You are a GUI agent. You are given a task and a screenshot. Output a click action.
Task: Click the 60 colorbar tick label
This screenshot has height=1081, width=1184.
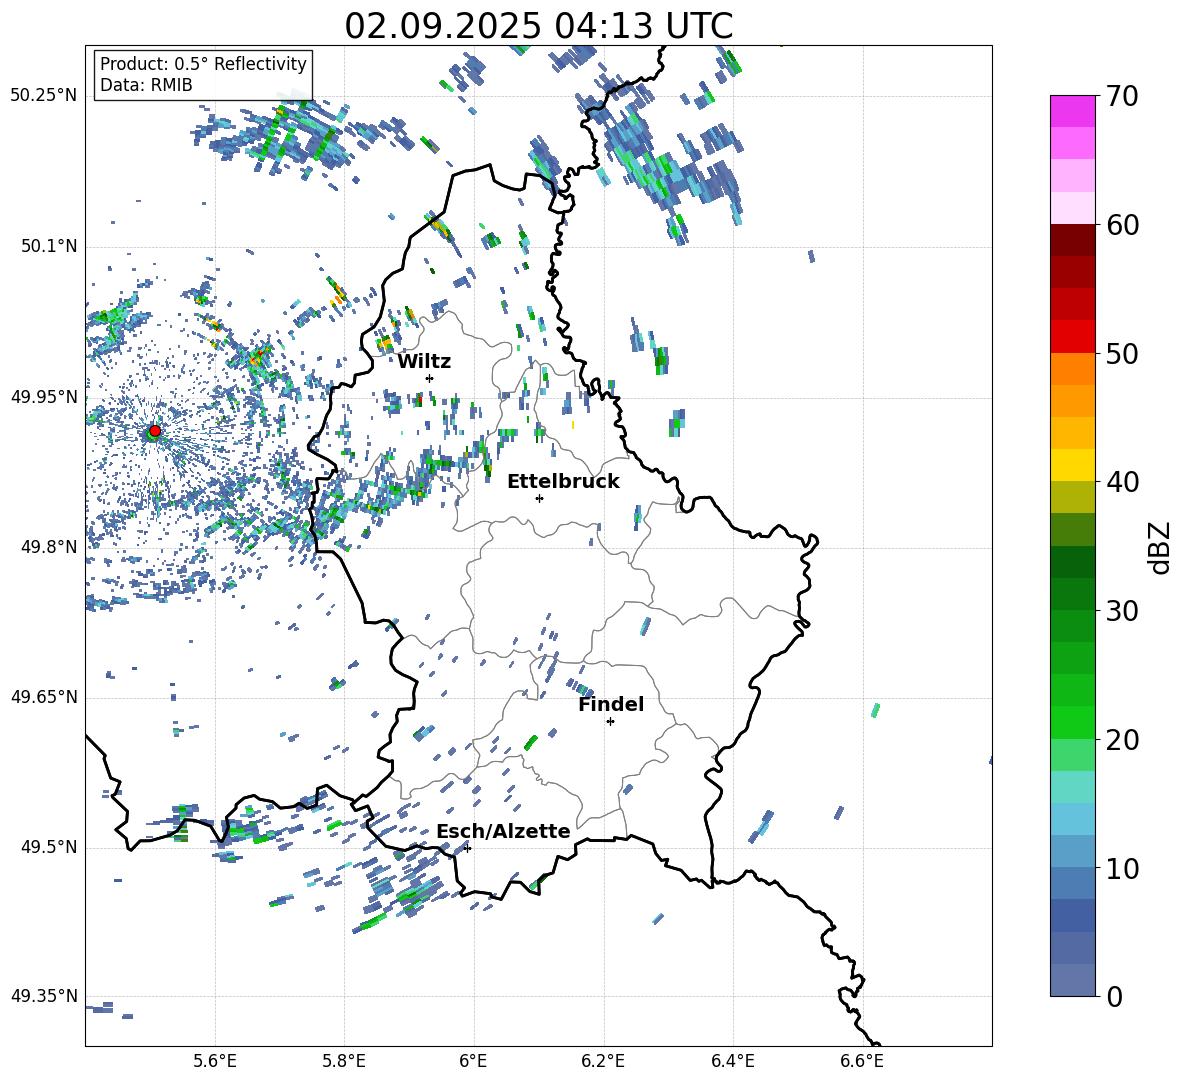click(x=1122, y=225)
